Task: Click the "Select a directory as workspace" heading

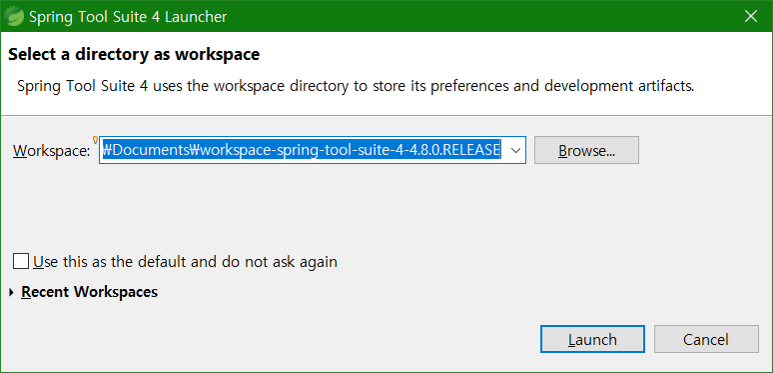Action: click(134, 54)
